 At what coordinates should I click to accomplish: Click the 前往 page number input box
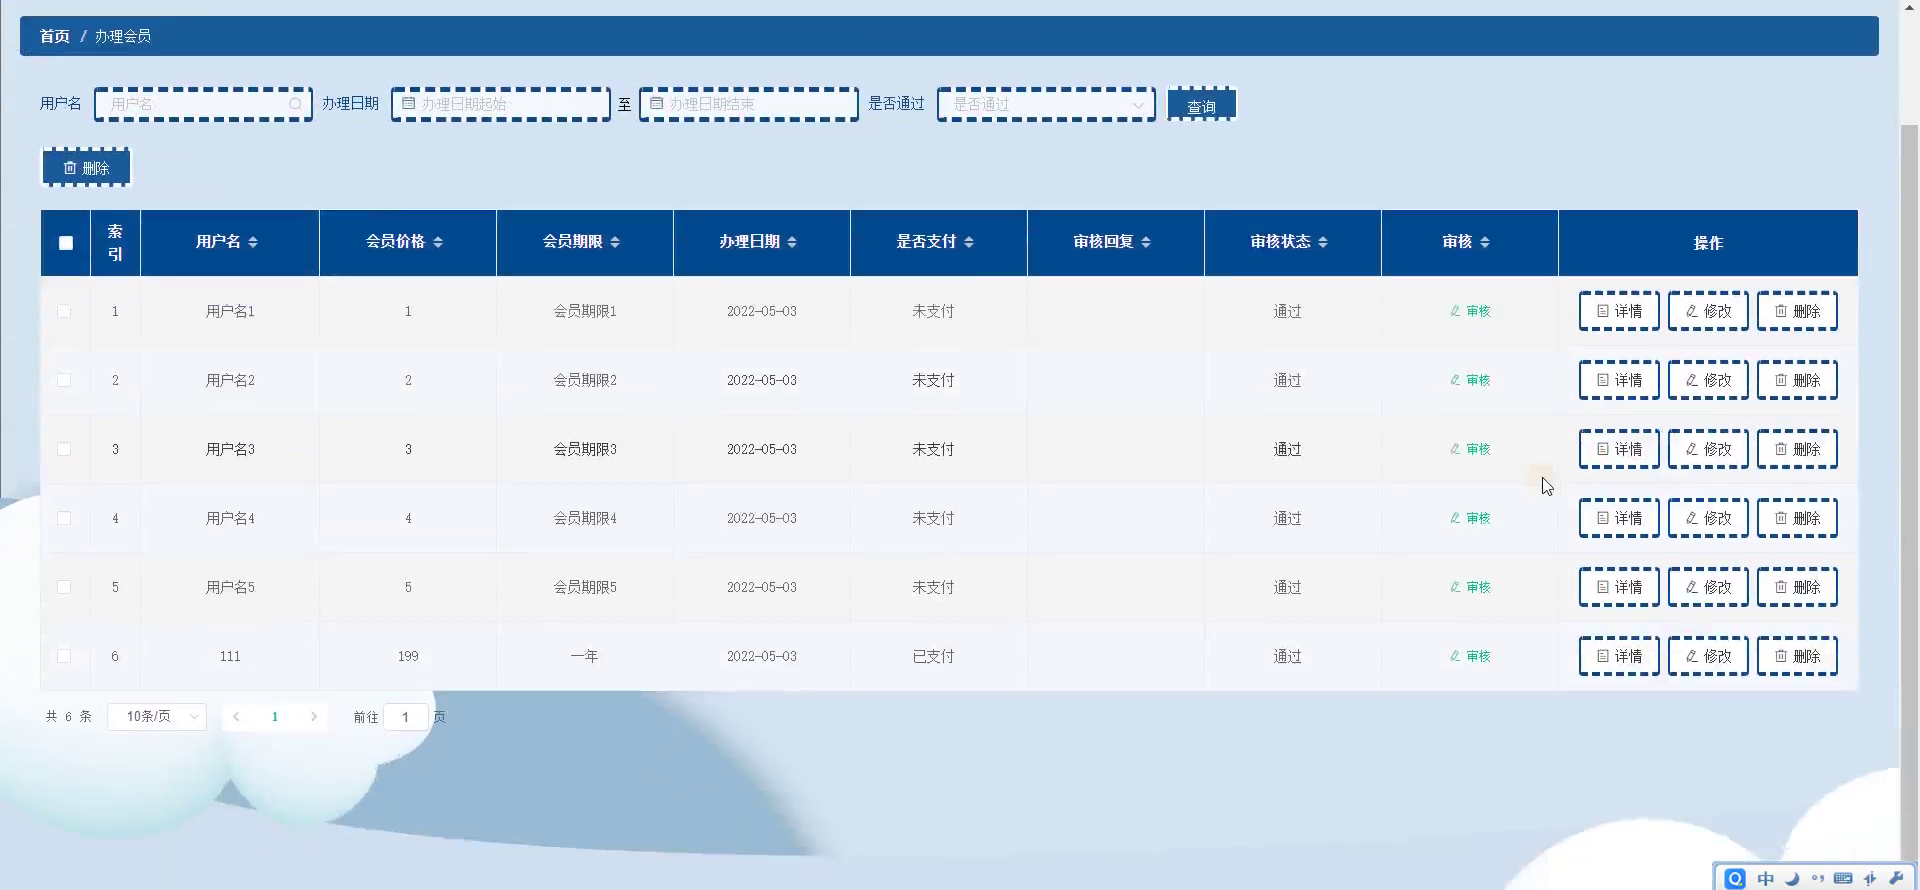tap(406, 717)
